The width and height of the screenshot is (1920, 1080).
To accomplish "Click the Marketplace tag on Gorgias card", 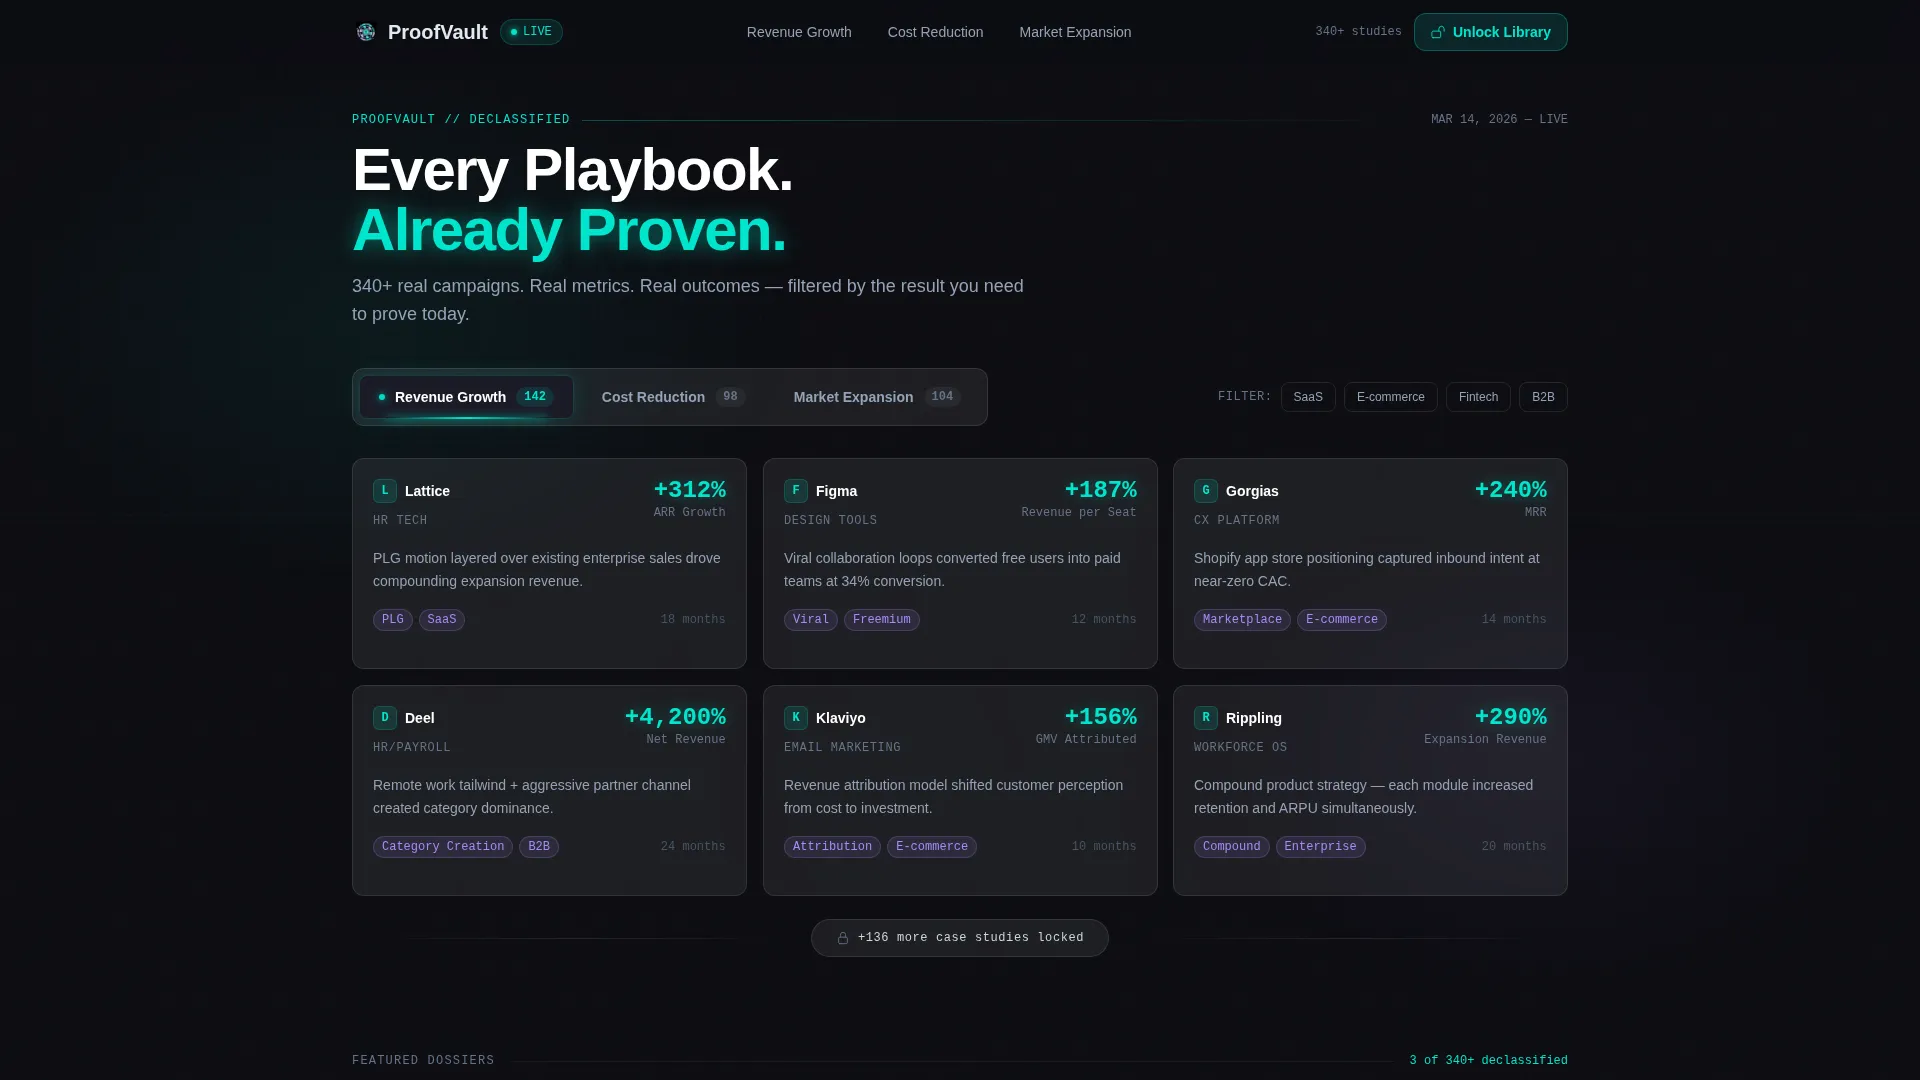I will coord(1242,620).
